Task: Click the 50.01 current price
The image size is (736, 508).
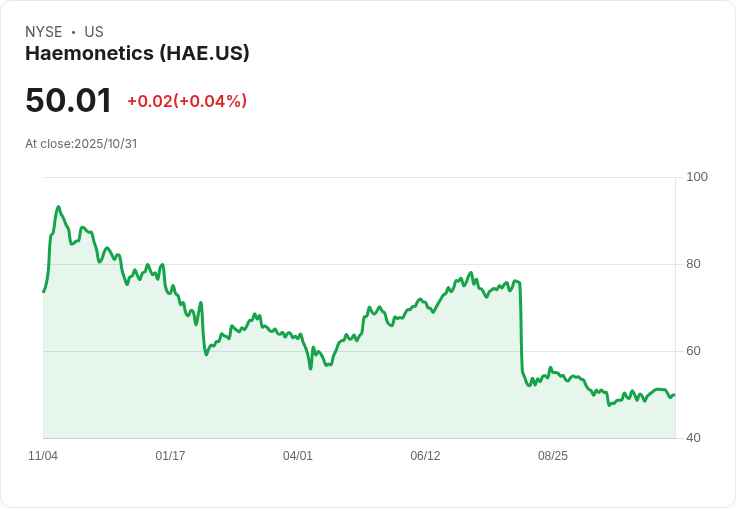Action: 68,101
